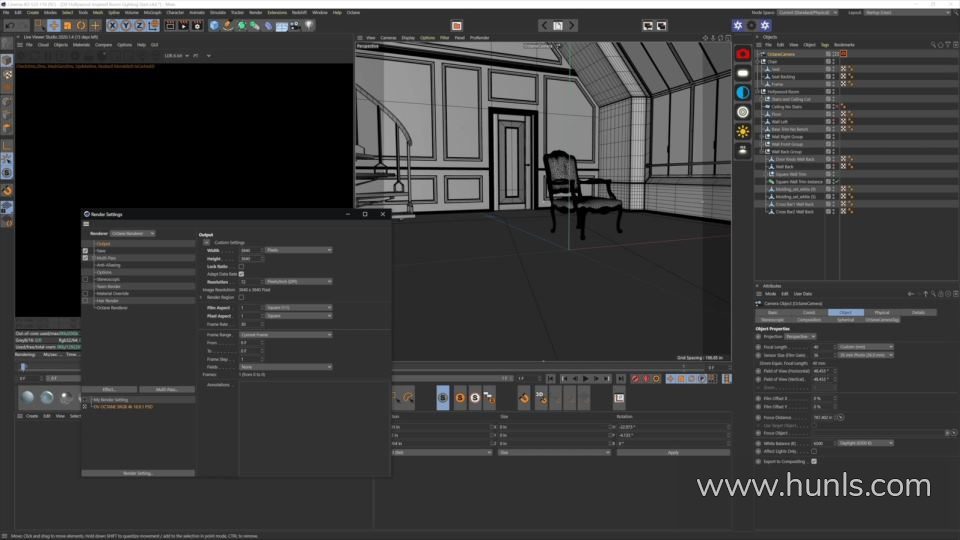
Task: Click the Octane daylight sun icon
Action: (x=743, y=131)
